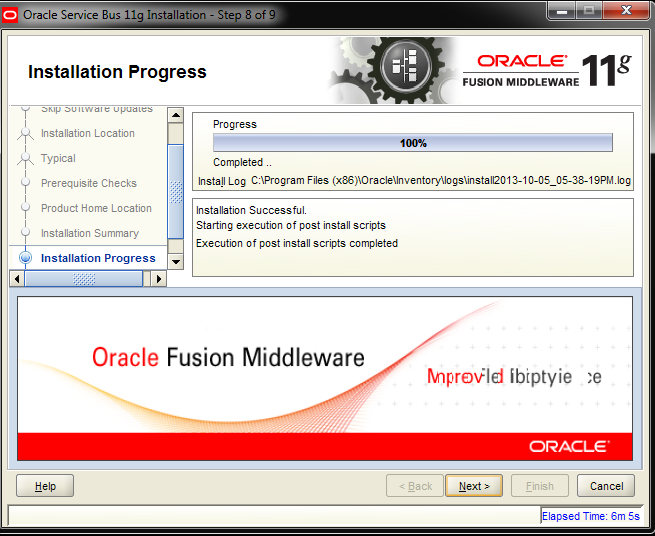Click the empty status message field
The image size is (655, 536).
[274, 515]
